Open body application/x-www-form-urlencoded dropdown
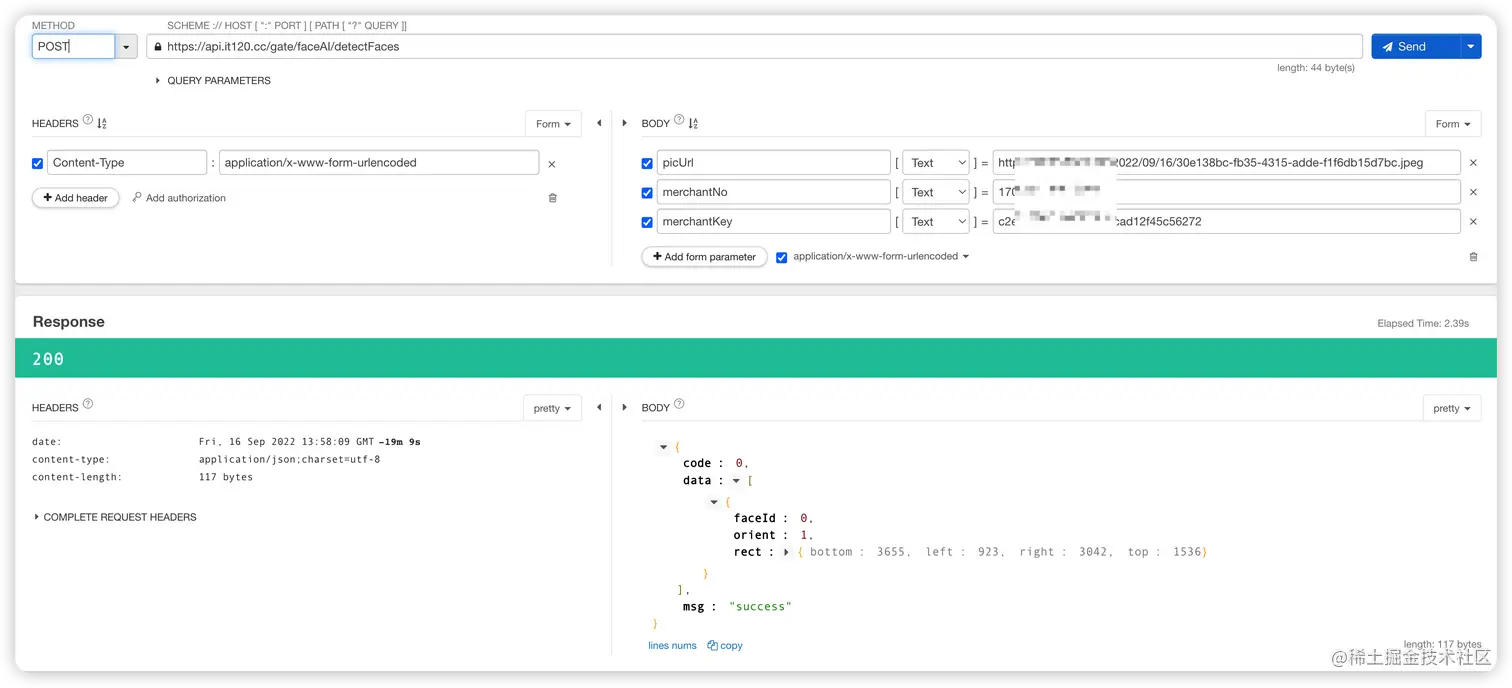 (881, 257)
